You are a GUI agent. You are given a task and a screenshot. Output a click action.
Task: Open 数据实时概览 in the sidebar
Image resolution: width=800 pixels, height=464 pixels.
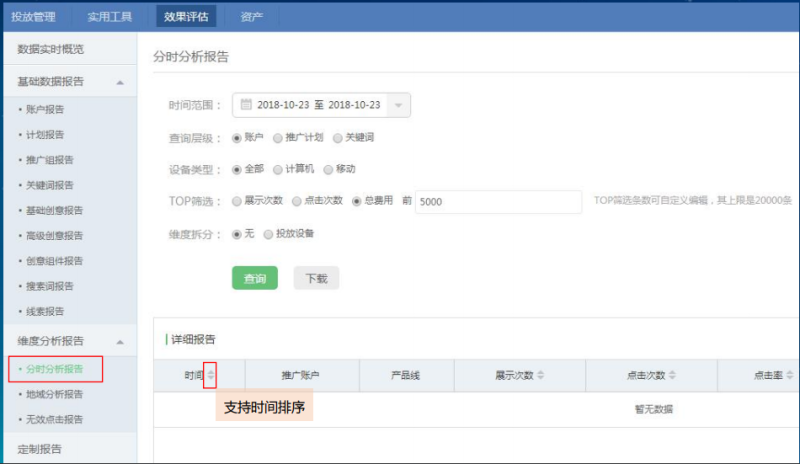[x=50, y=48]
